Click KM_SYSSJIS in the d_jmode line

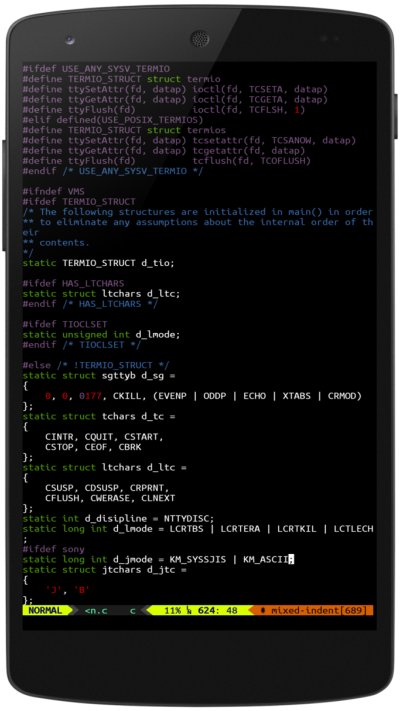198,559
